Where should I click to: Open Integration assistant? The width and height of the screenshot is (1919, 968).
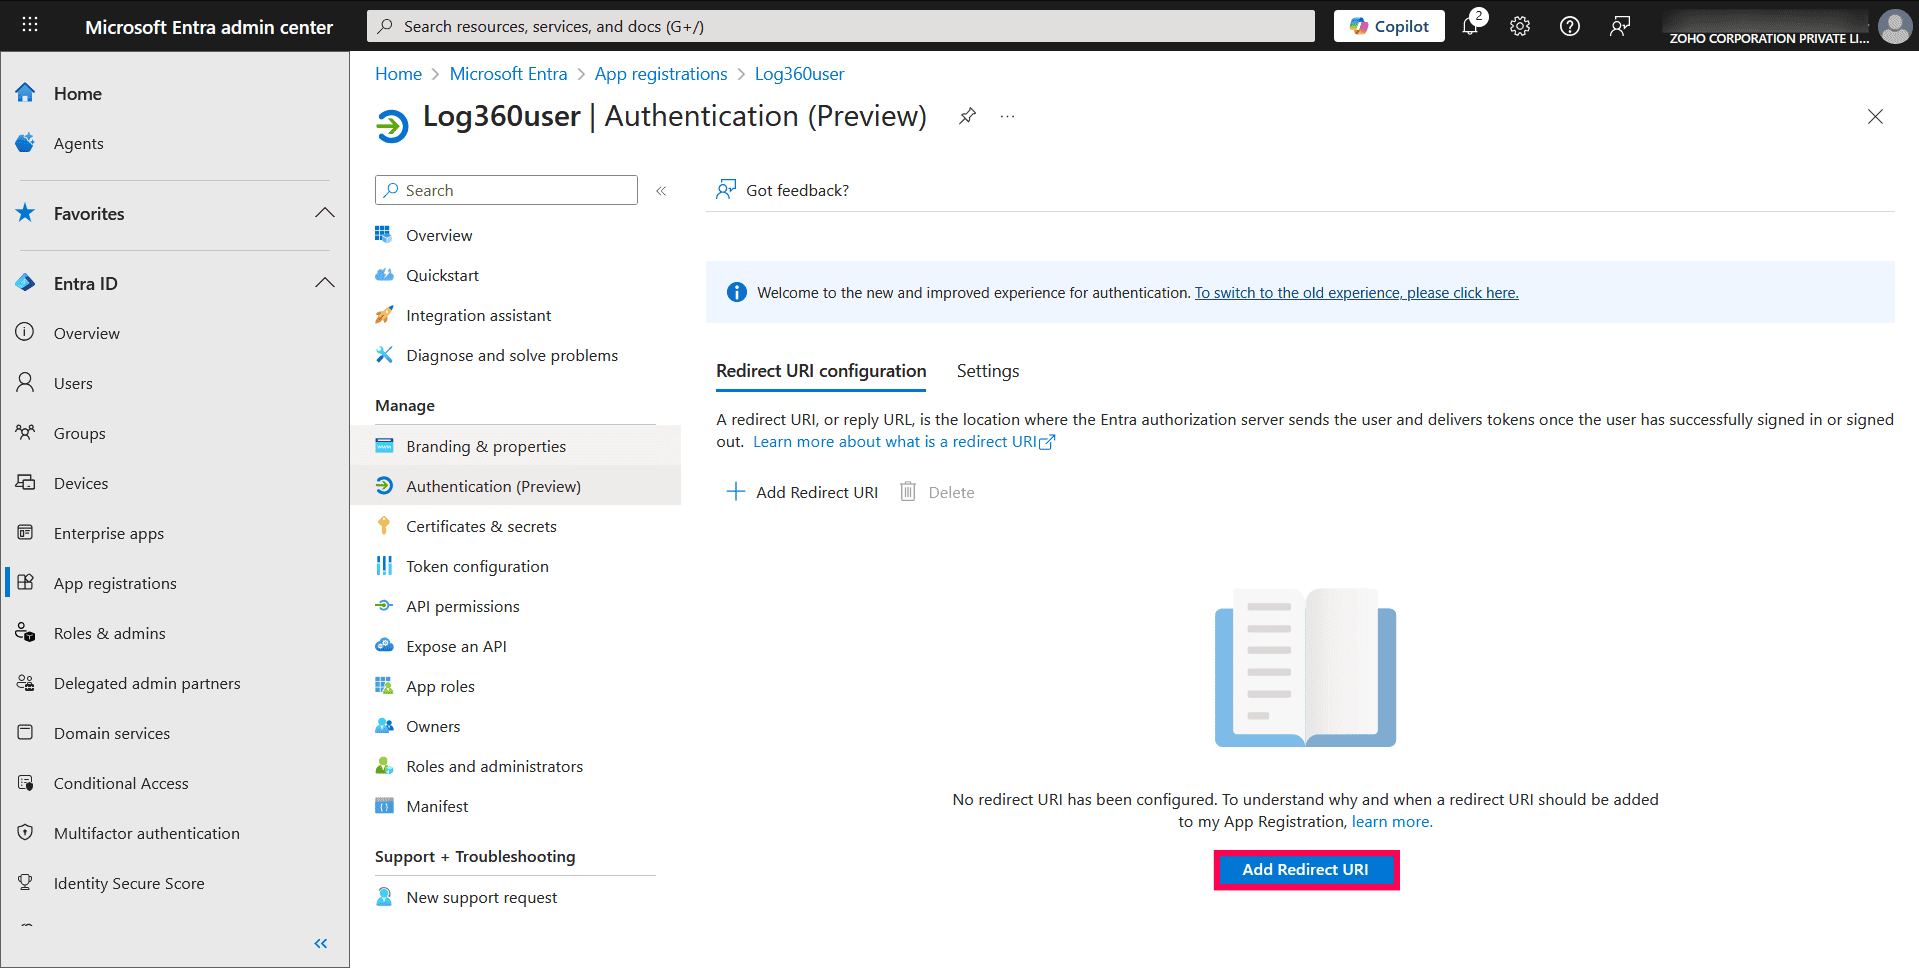[x=478, y=315]
